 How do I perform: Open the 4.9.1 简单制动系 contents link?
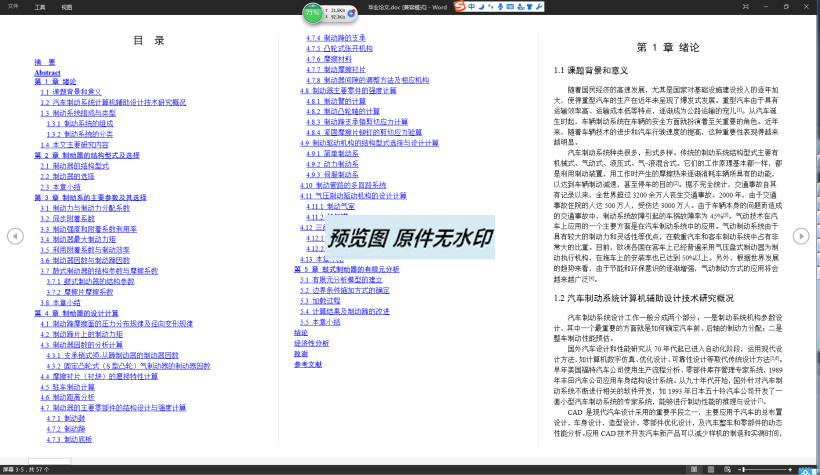tap(333, 153)
